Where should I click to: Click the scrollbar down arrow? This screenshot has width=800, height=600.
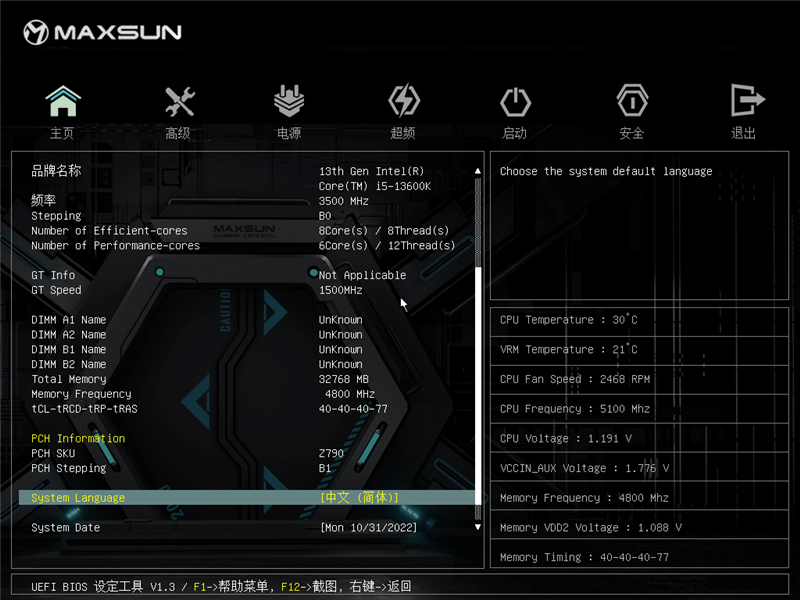click(x=478, y=527)
